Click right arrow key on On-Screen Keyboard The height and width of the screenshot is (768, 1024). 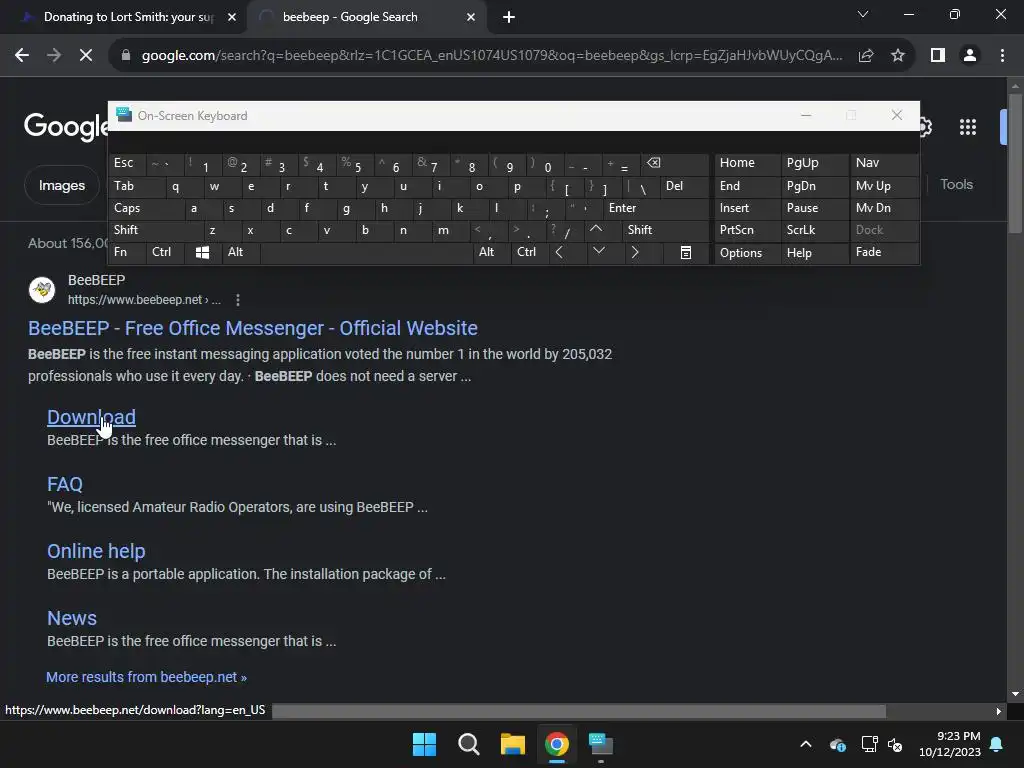(634, 253)
